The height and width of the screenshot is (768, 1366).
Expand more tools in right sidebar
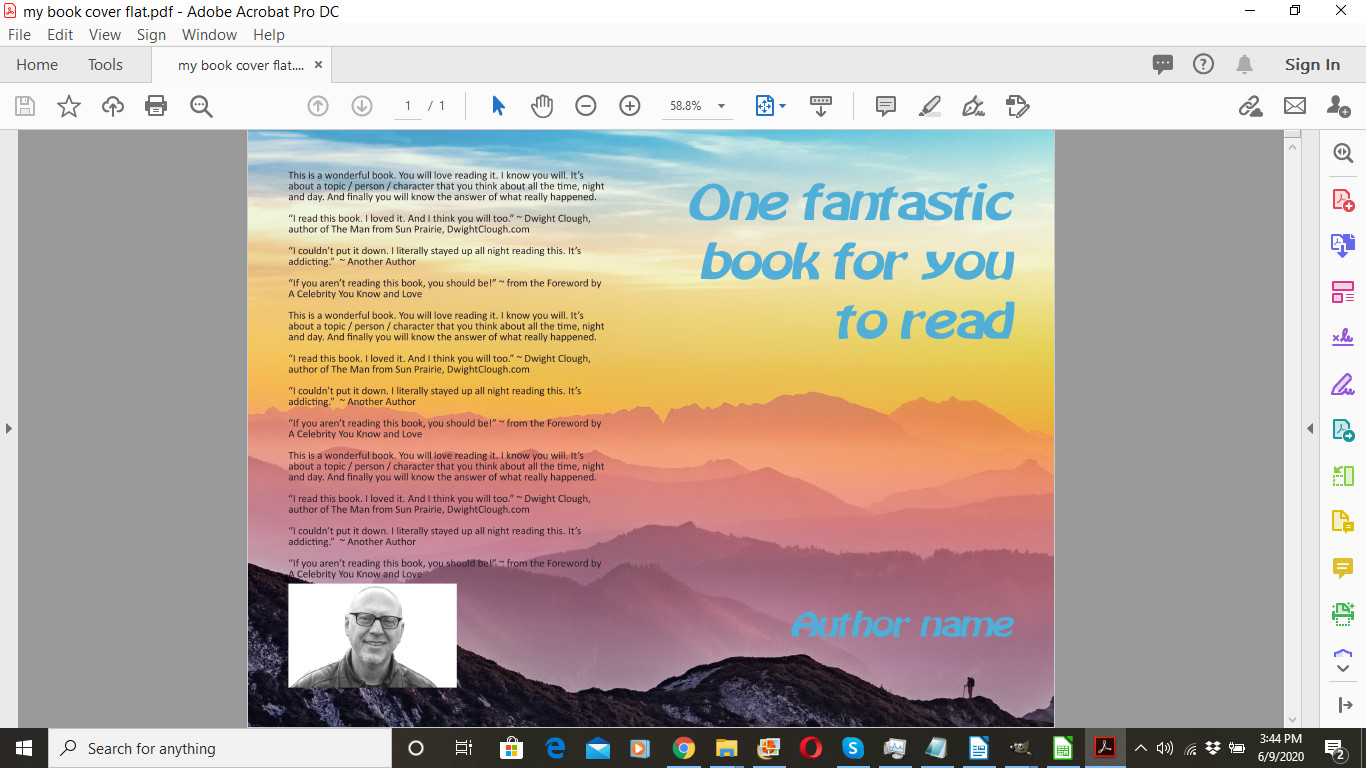(x=1342, y=662)
